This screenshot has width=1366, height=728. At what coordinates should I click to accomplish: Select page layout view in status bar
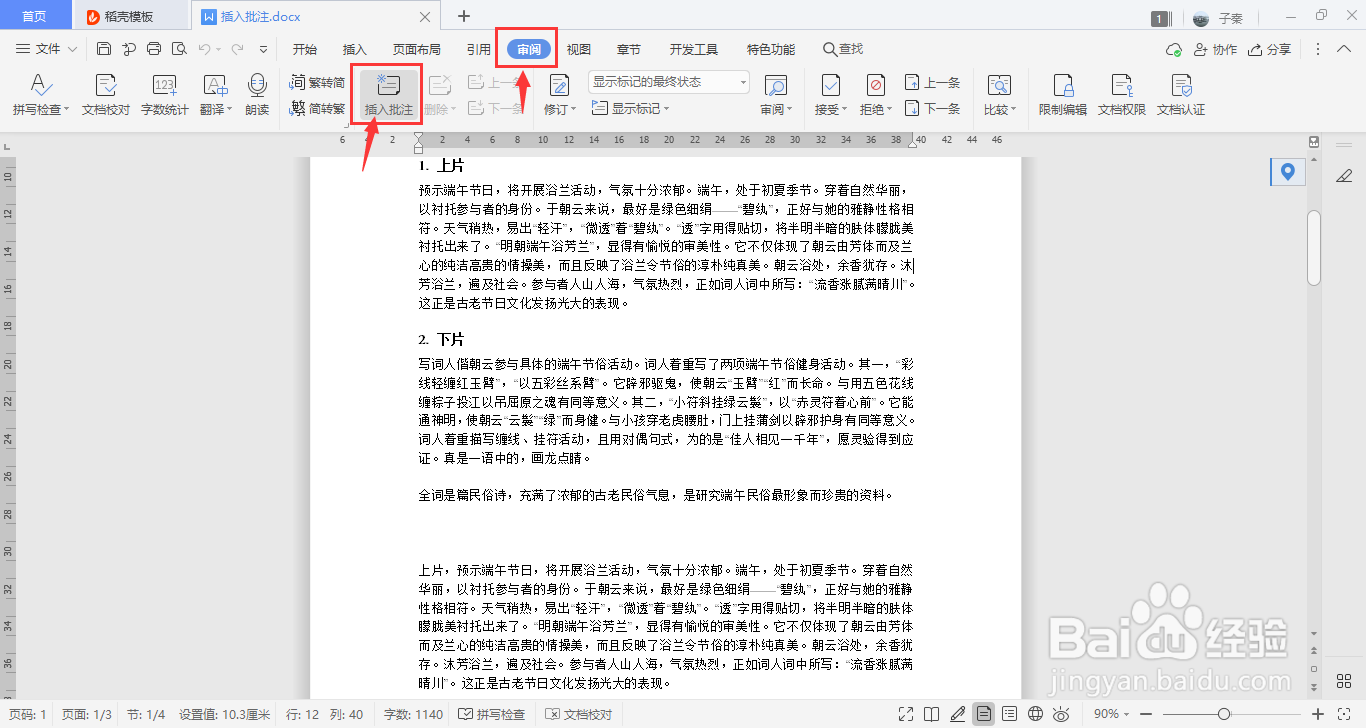coord(984,714)
